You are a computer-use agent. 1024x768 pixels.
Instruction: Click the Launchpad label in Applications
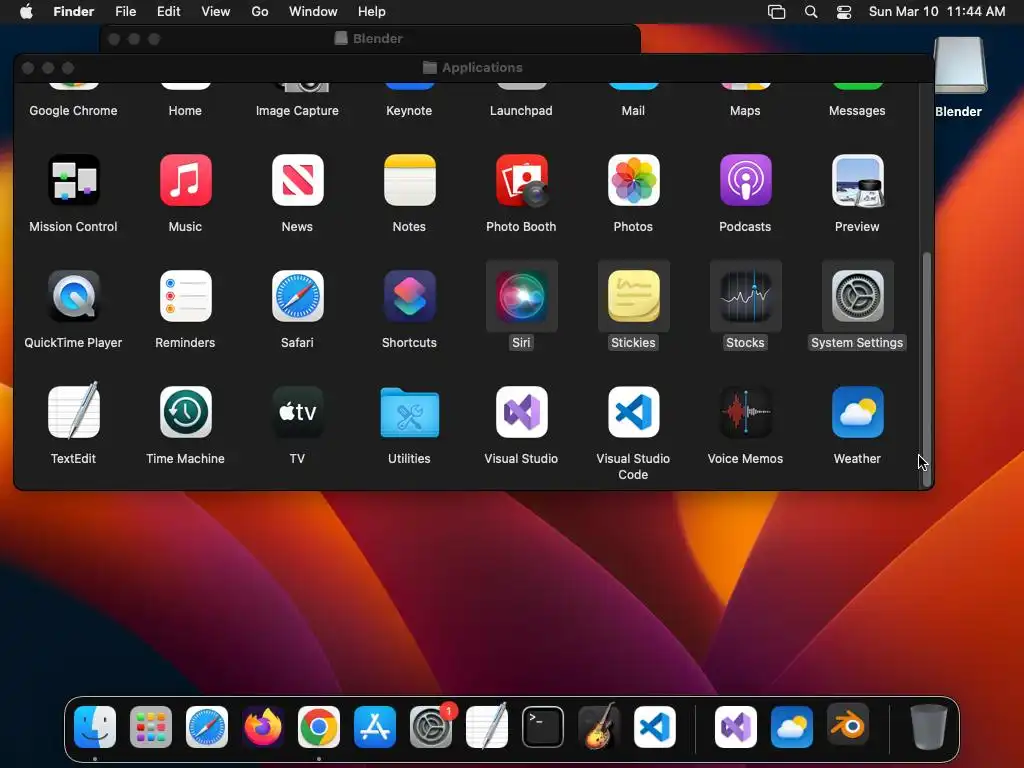(521, 110)
